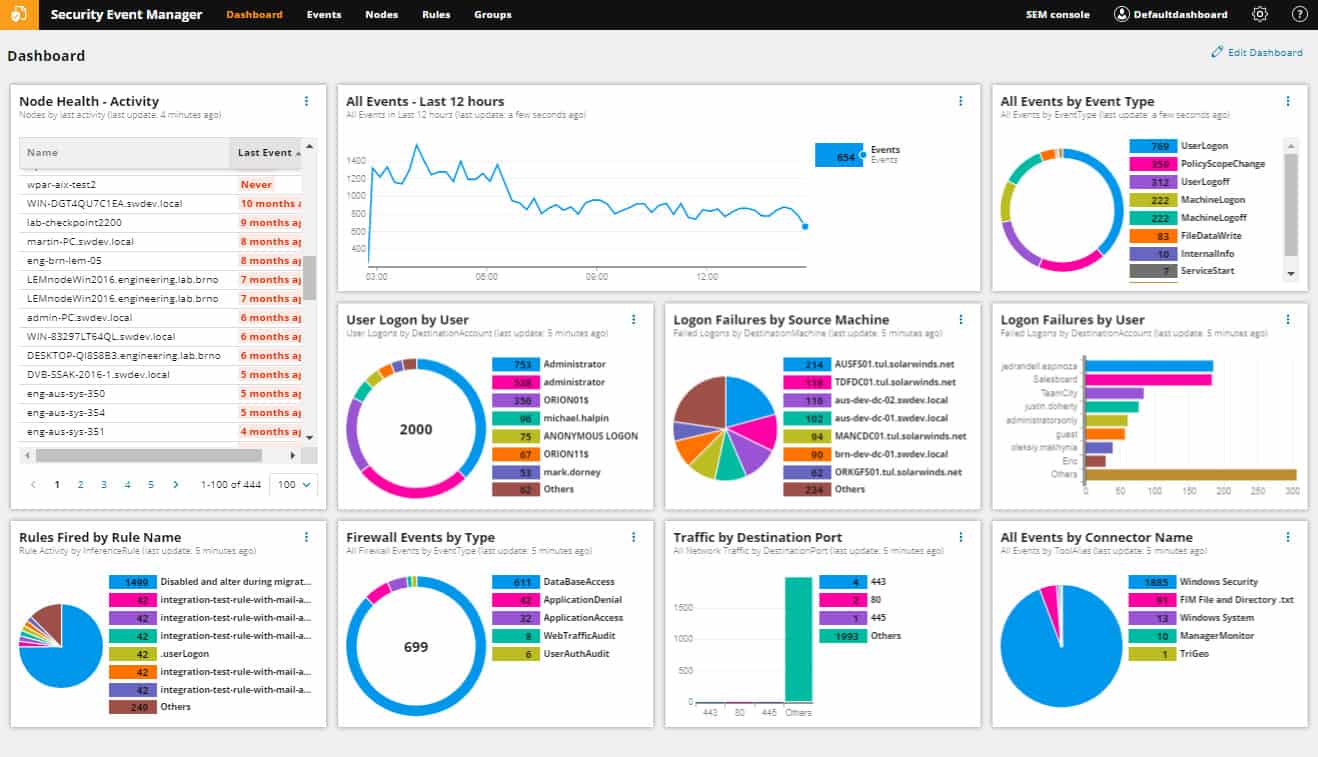Image resolution: width=1318 pixels, height=757 pixels.
Task: Click the Edit Dashboard link
Action: pos(1257,52)
